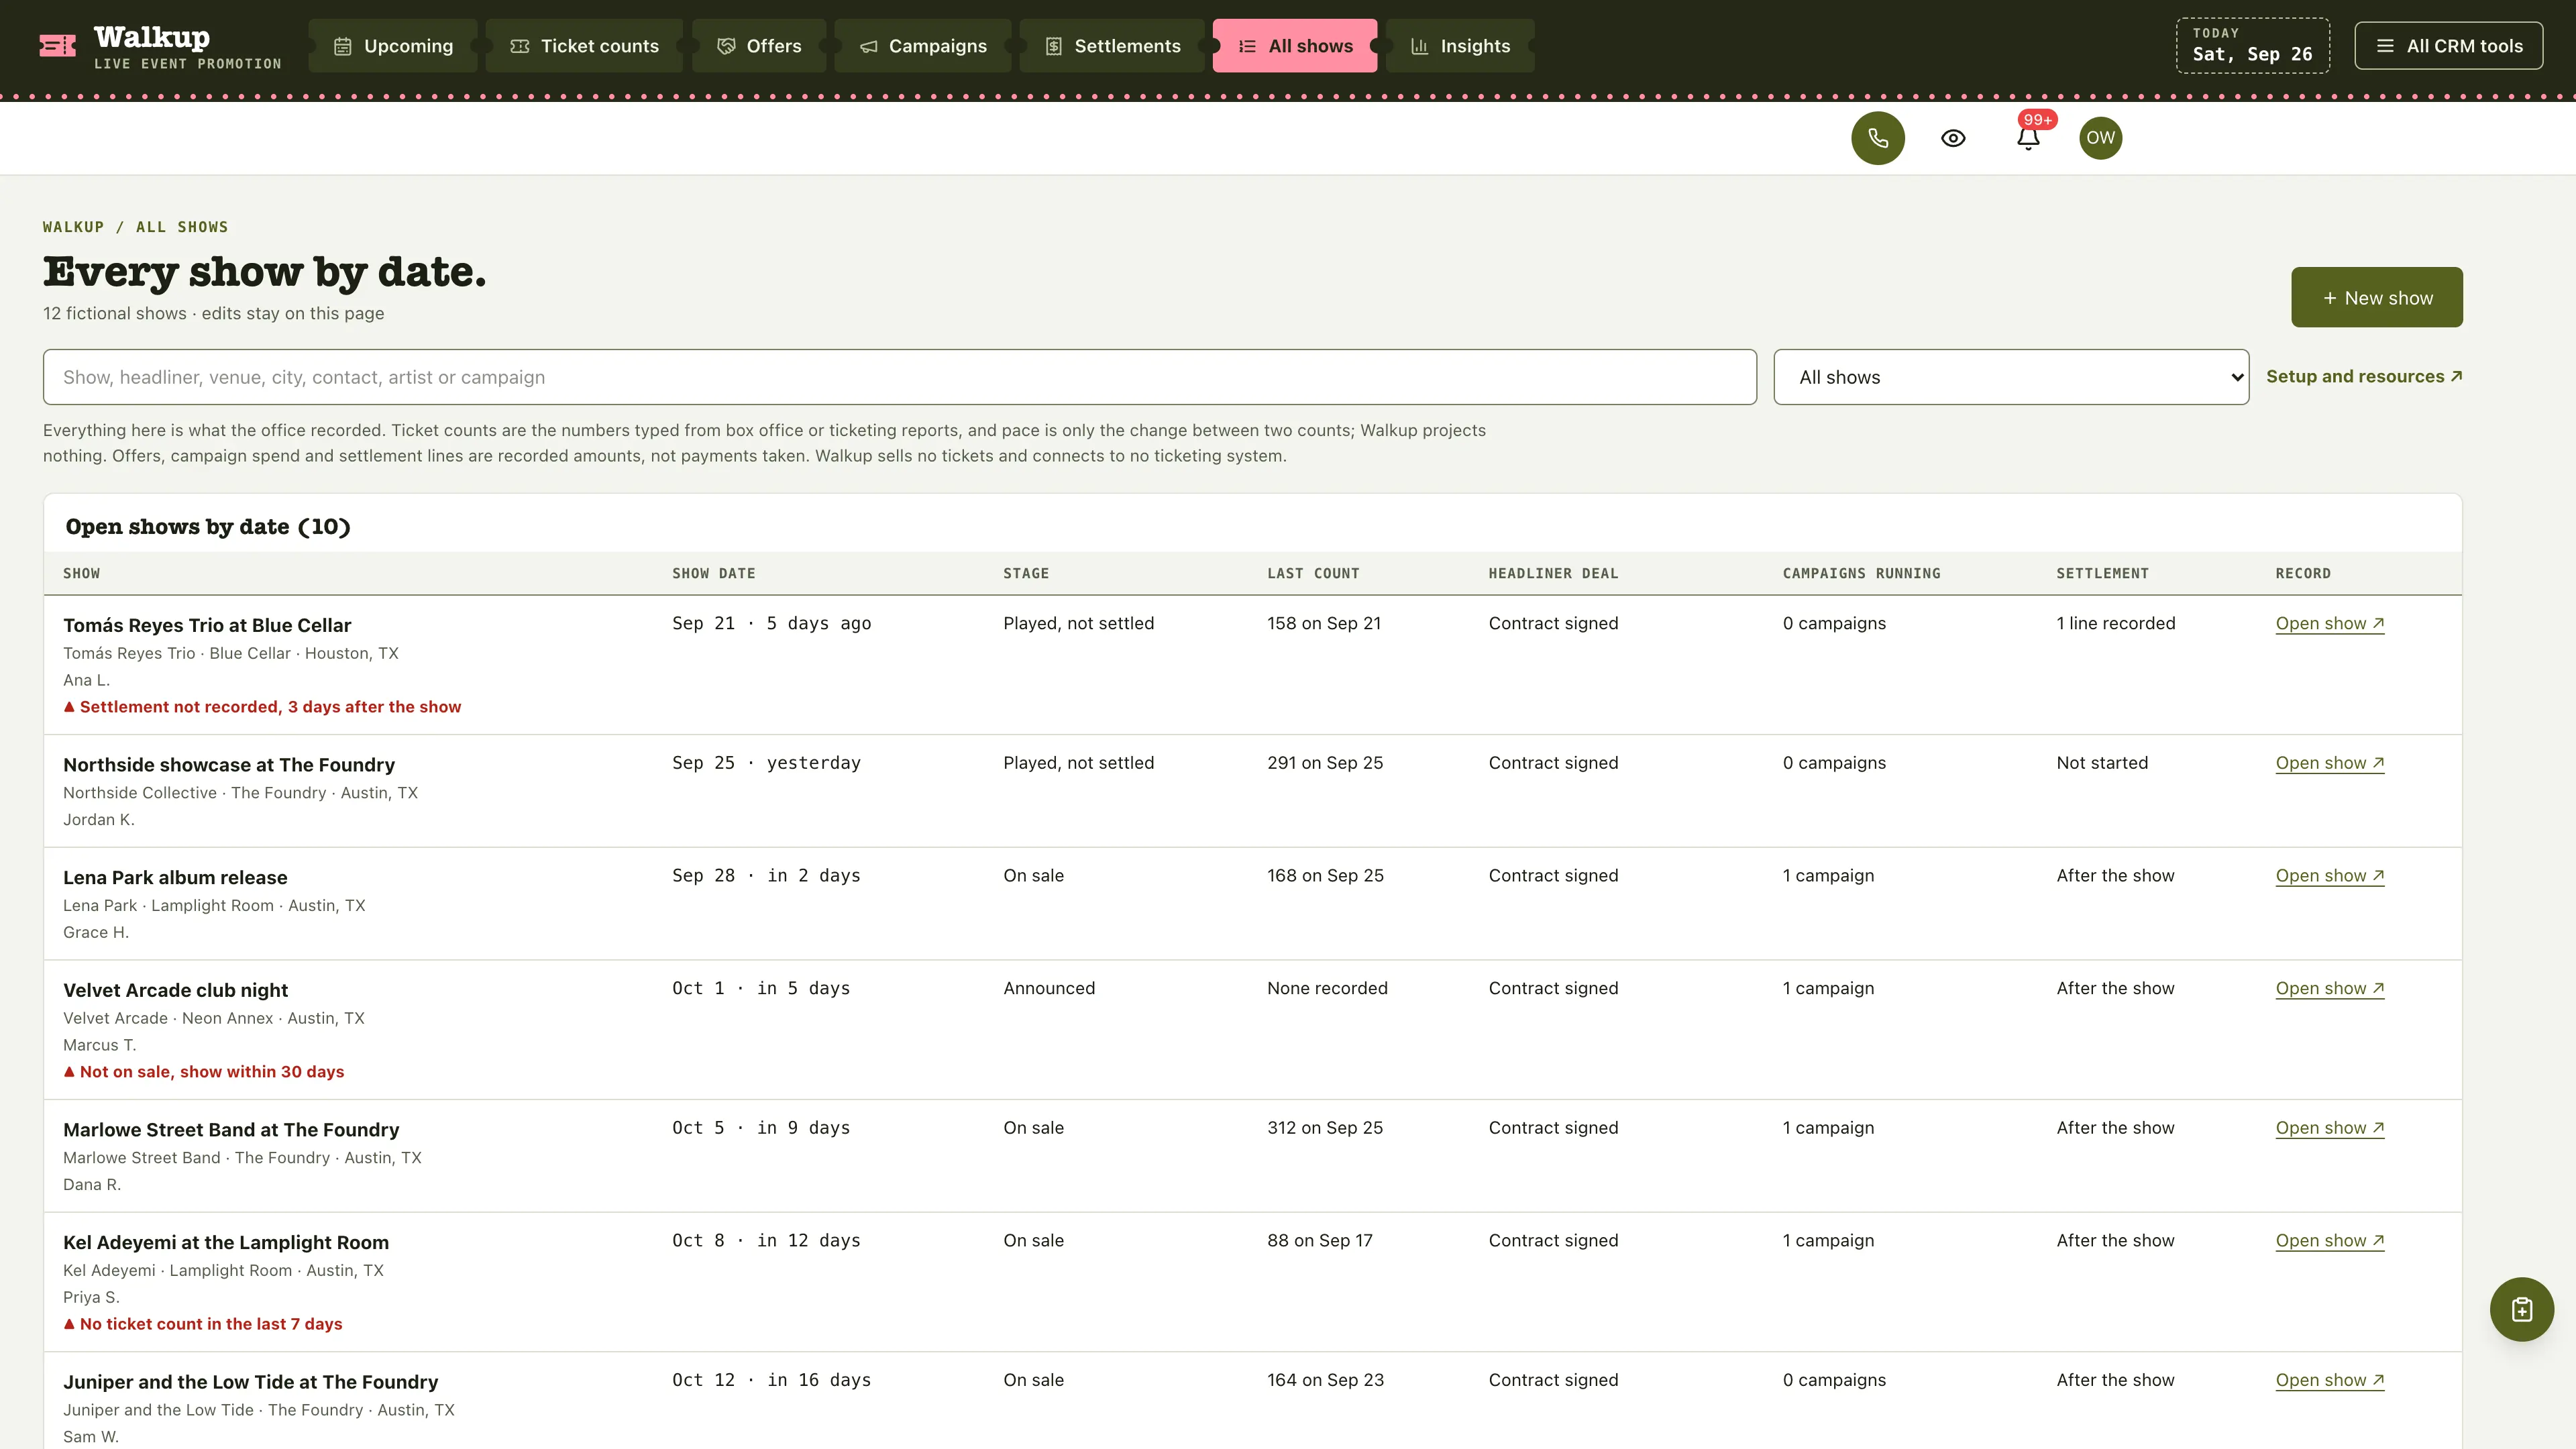Open show for Lena Park album release
The image size is (2576, 1449).
pyautogui.click(x=2329, y=876)
